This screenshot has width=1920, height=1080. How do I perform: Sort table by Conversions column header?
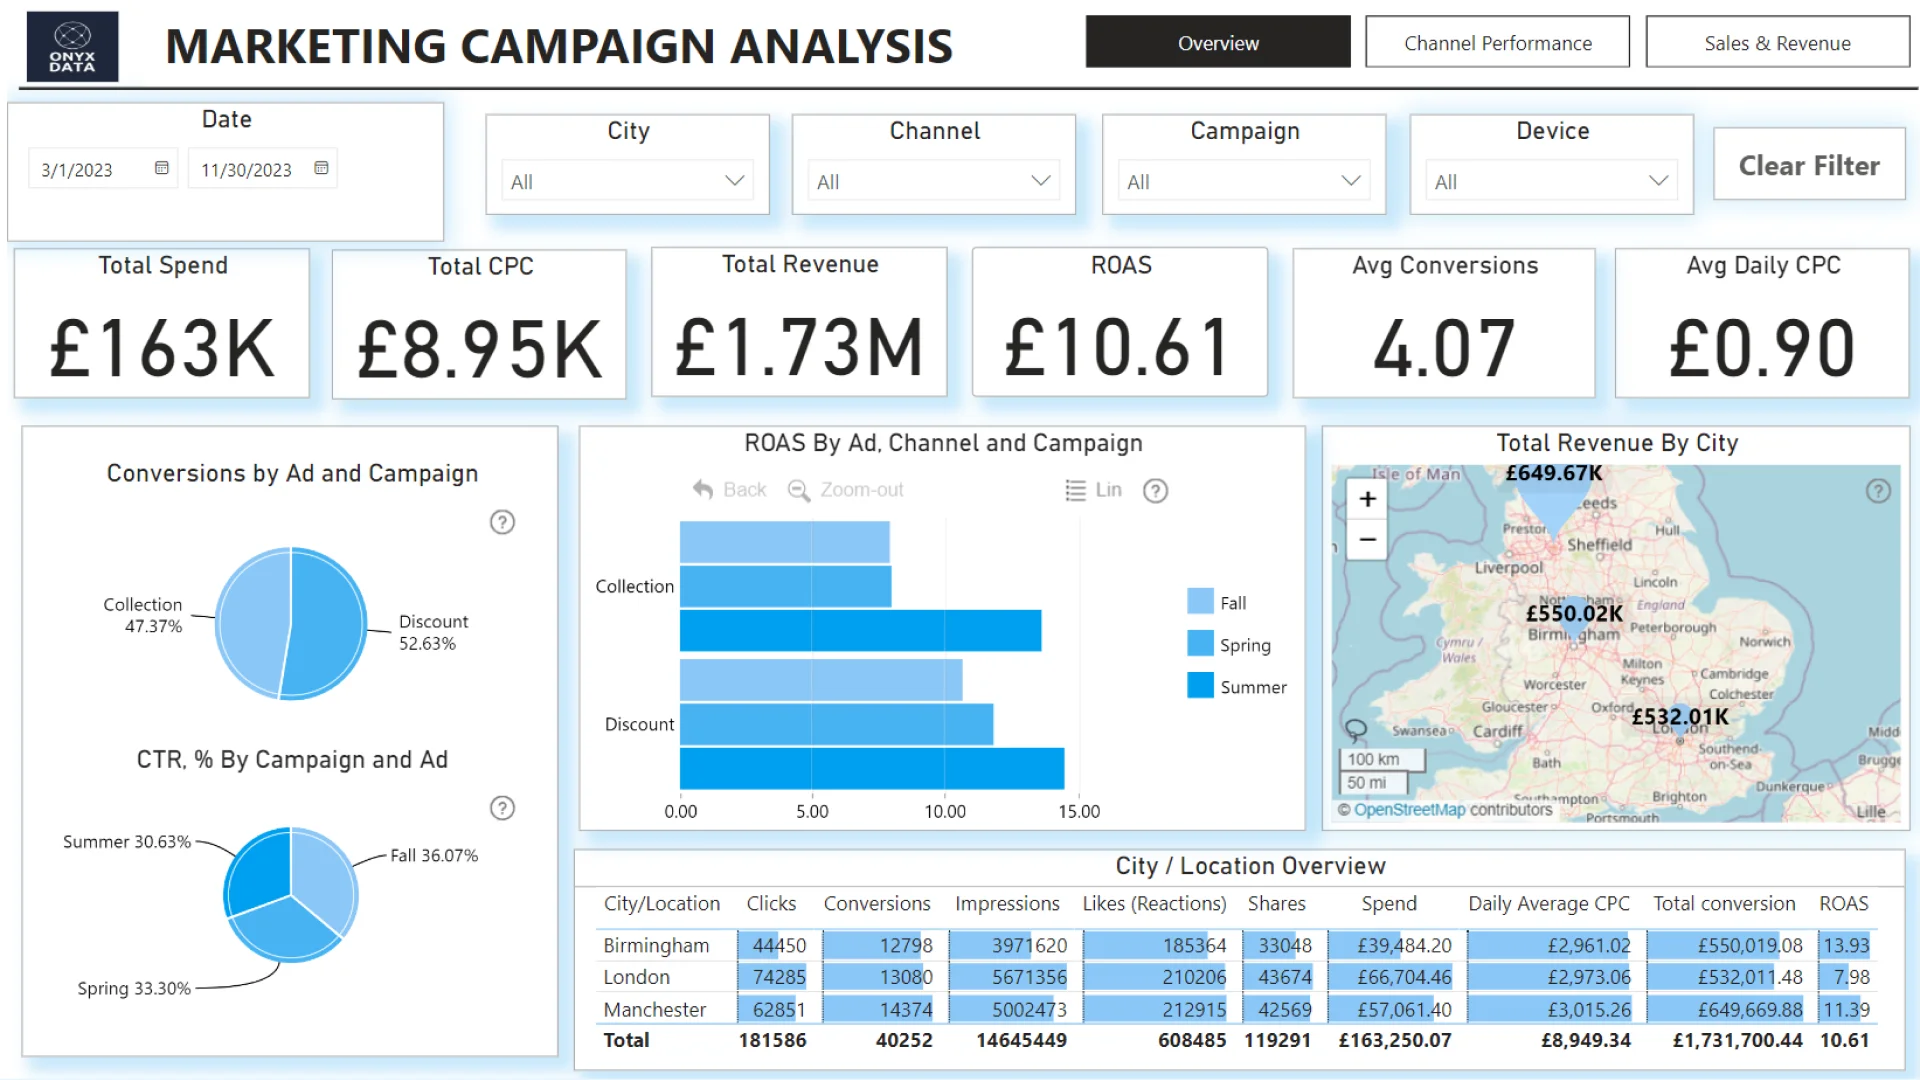tap(877, 903)
